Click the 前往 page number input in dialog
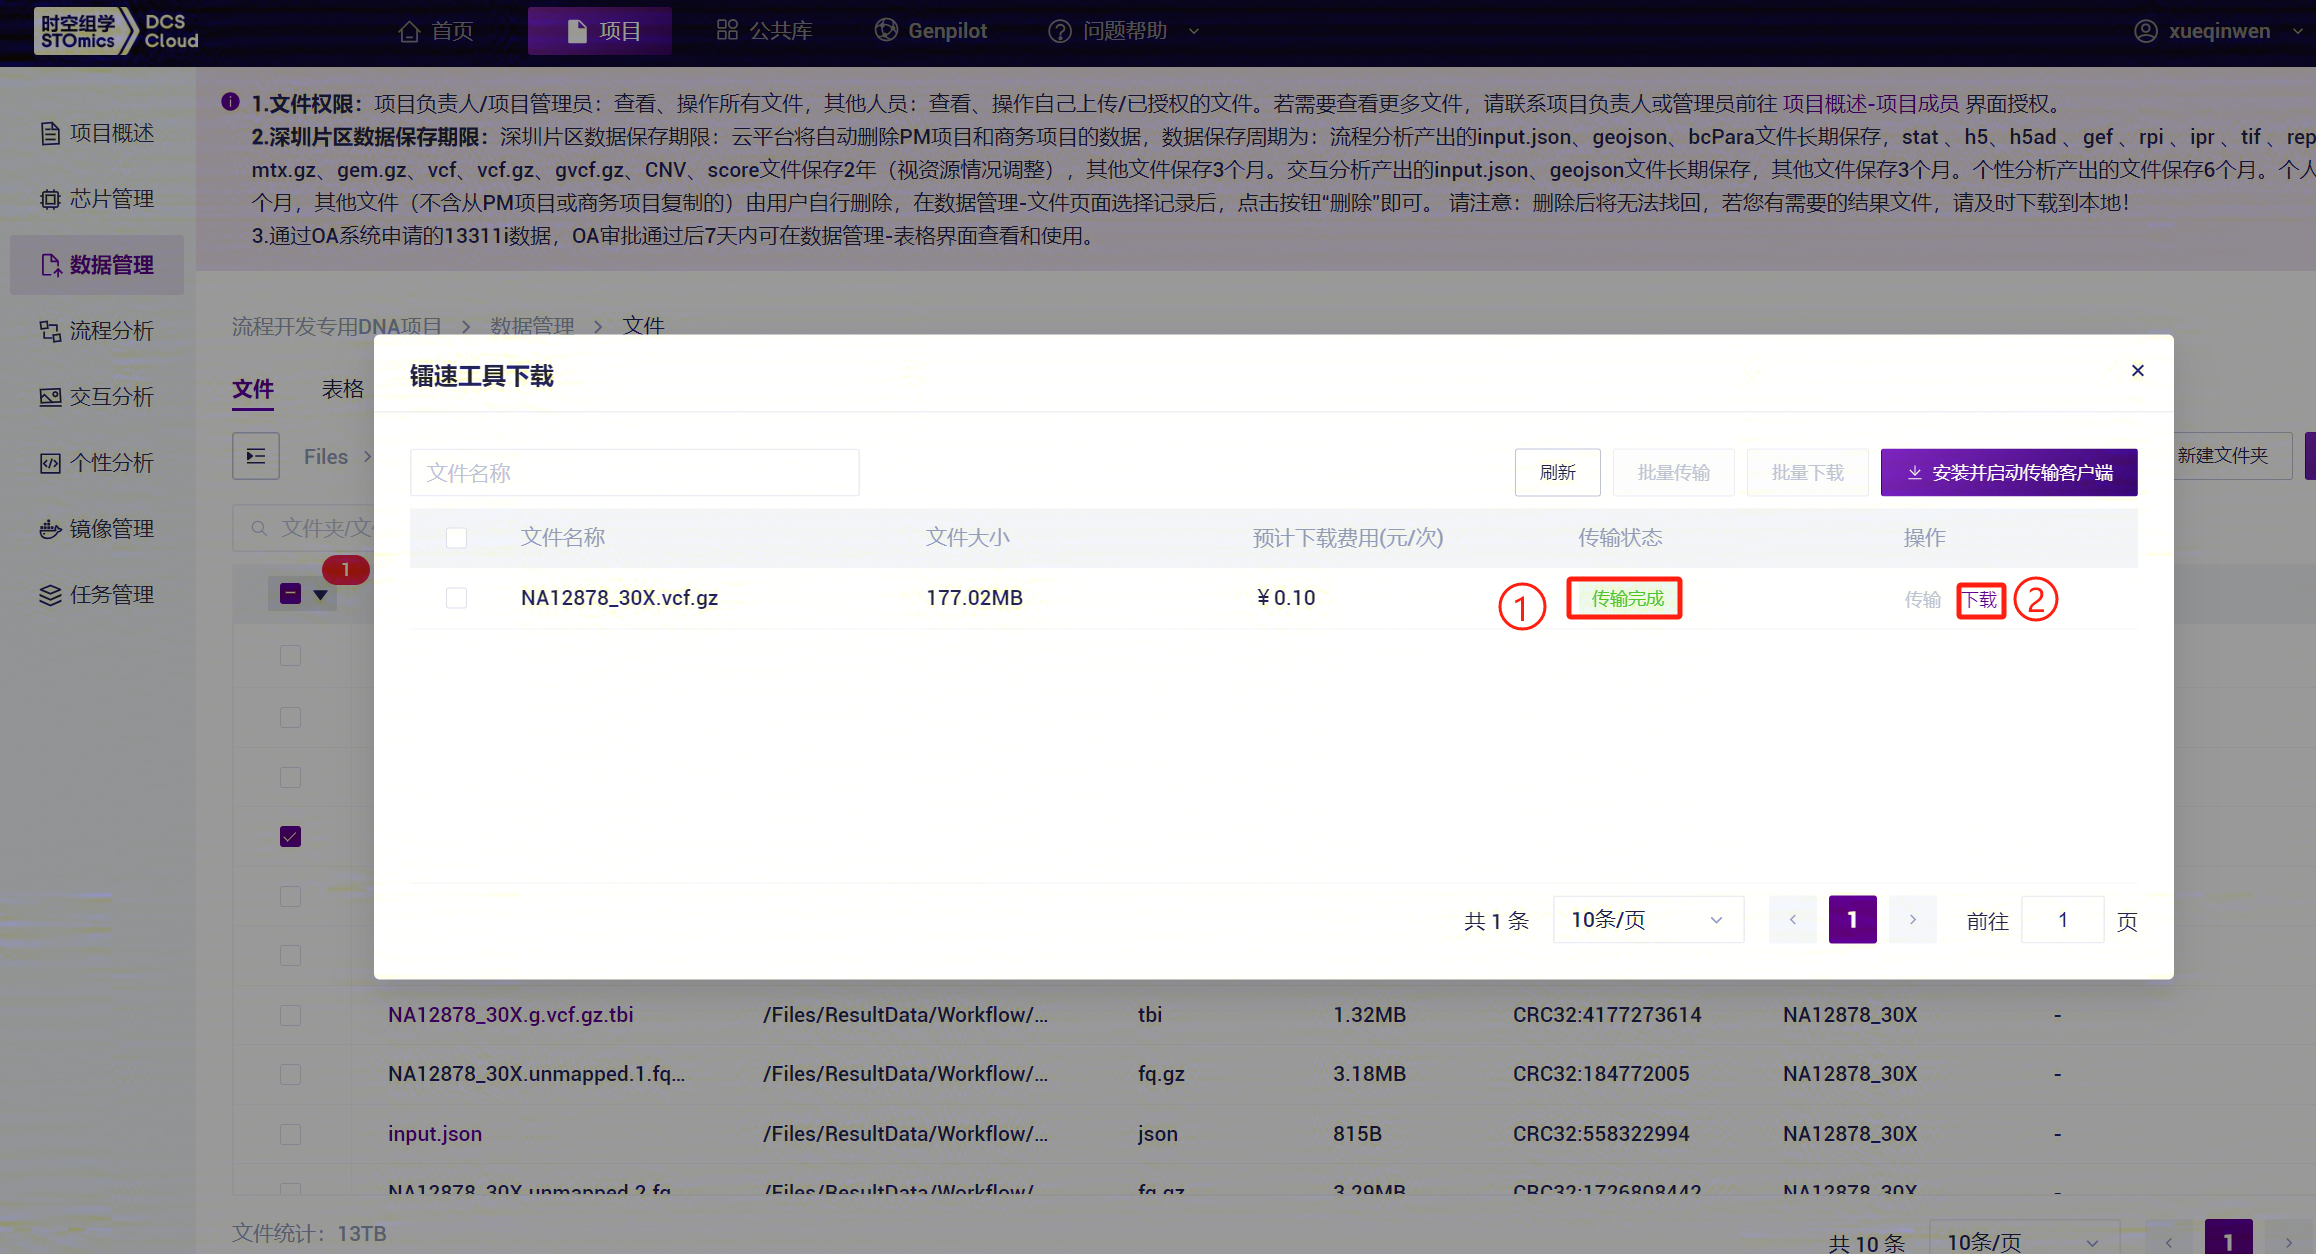 (x=2063, y=919)
